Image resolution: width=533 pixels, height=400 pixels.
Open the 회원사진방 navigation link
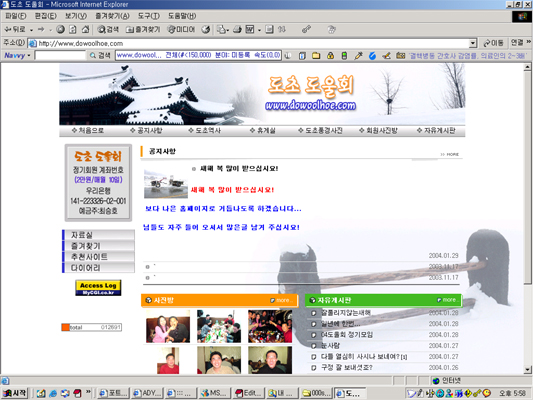[x=378, y=131]
